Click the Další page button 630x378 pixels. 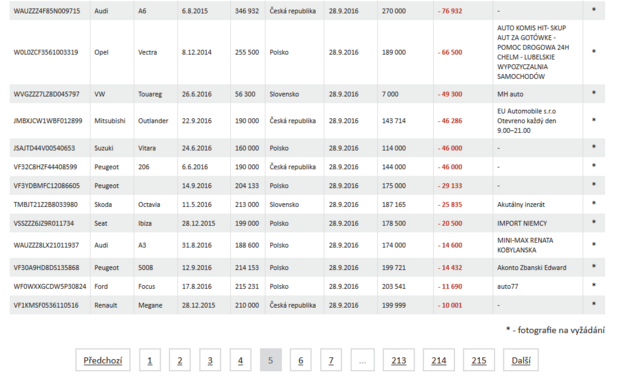(x=521, y=360)
